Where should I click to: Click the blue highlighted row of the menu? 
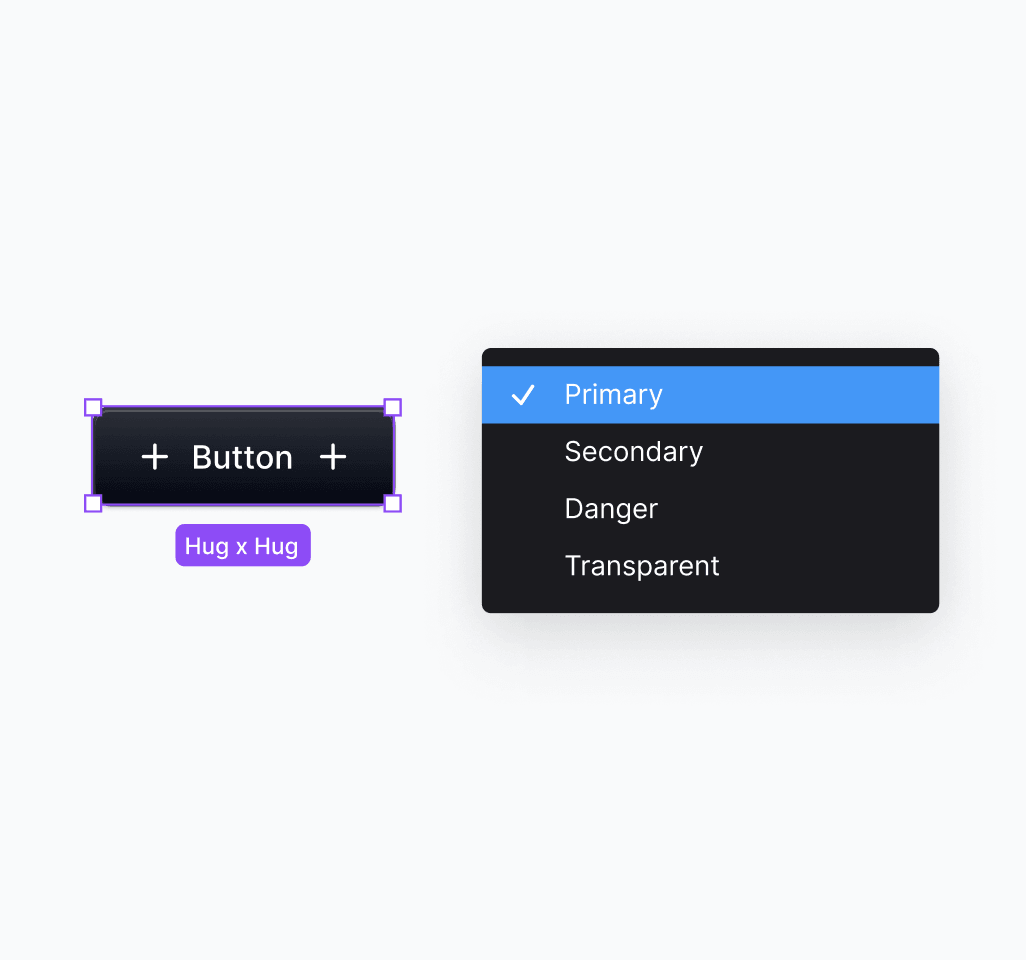tap(710, 395)
